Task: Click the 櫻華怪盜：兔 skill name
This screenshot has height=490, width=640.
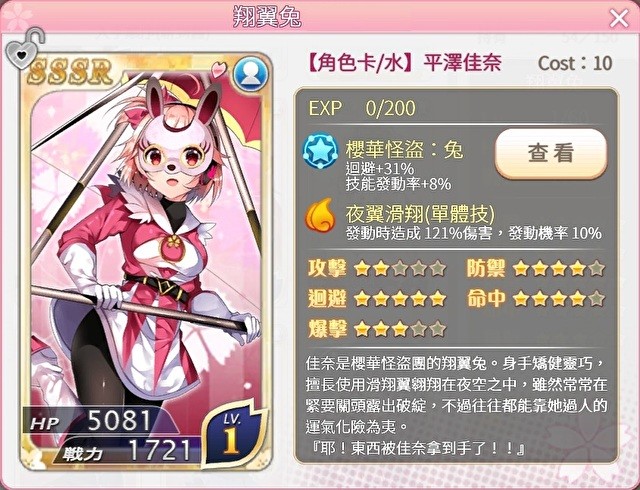Action: 404,149
